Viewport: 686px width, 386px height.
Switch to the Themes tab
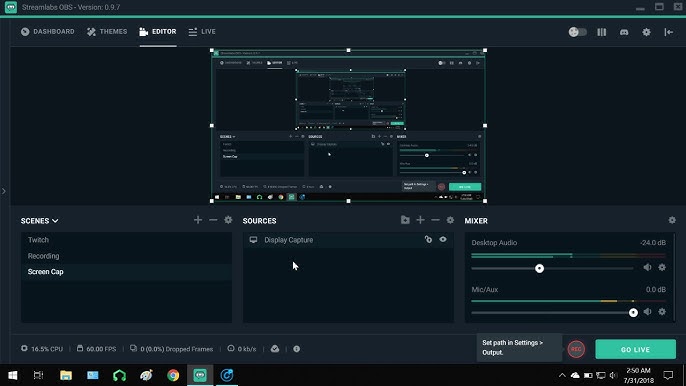tap(107, 32)
